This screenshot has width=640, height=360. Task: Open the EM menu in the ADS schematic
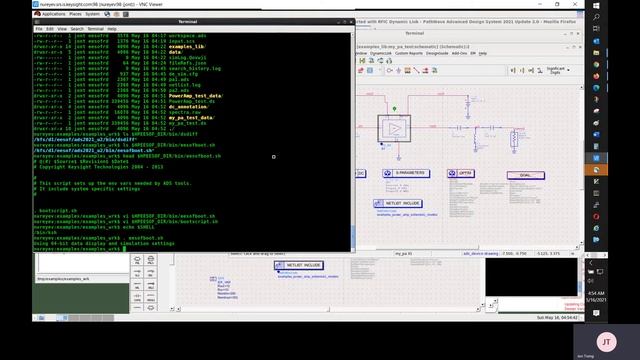(x=473, y=53)
